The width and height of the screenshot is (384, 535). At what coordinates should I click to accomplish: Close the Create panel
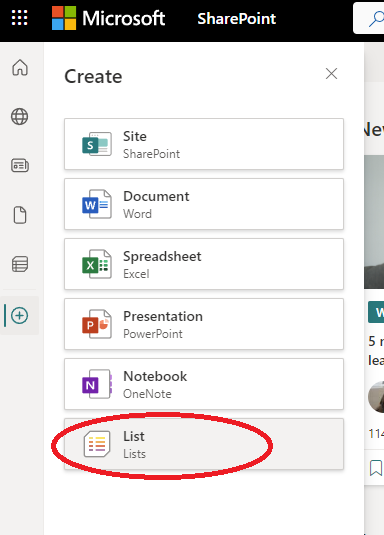coord(331,74)
